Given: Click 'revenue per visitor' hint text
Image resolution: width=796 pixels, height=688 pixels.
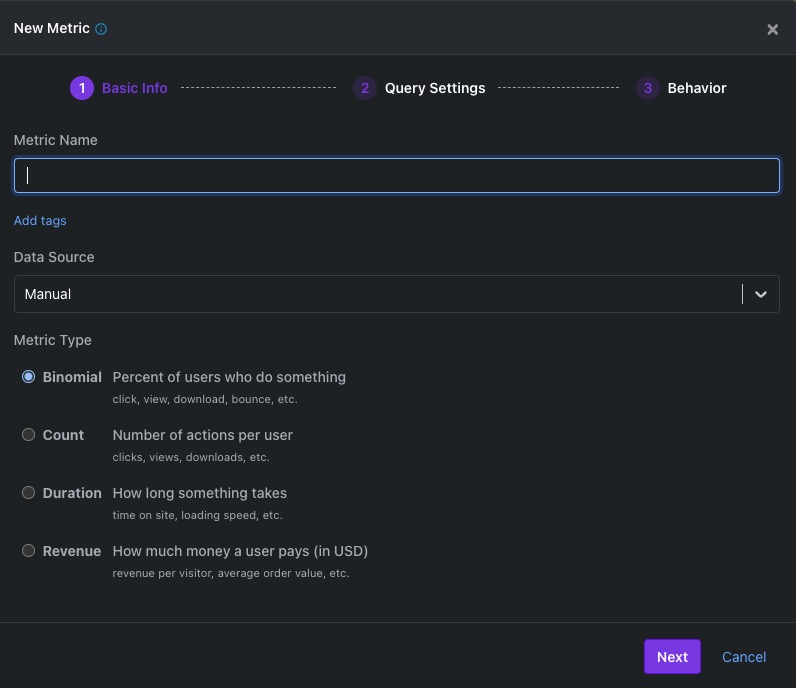Looking at the screenshot, I should point(231,573).
